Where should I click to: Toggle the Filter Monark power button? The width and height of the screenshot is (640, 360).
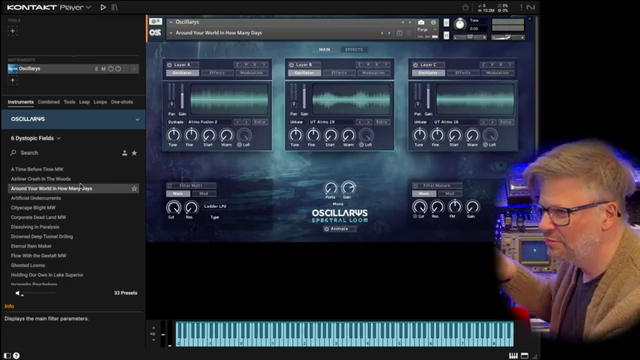click(416, 186)
